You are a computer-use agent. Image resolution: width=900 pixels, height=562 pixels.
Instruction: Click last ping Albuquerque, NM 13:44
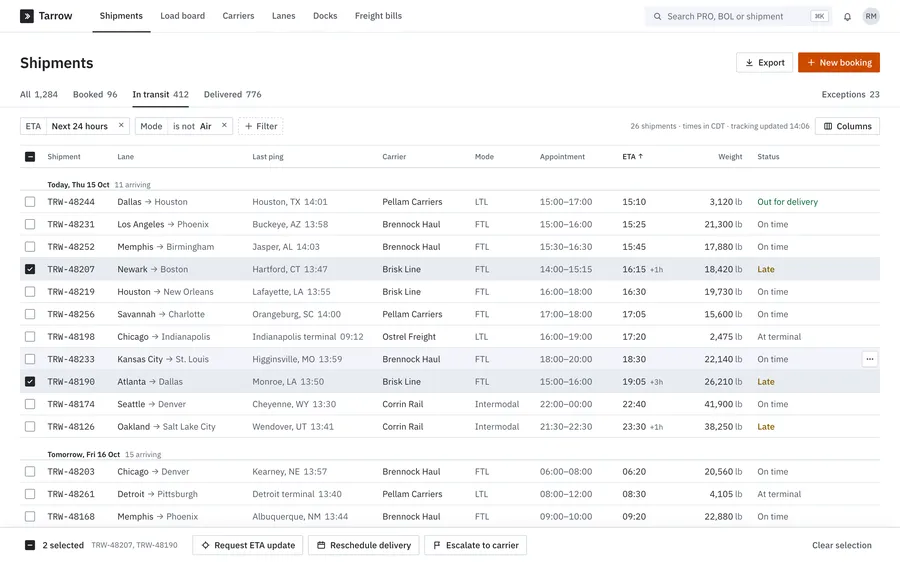click(300, 517)
